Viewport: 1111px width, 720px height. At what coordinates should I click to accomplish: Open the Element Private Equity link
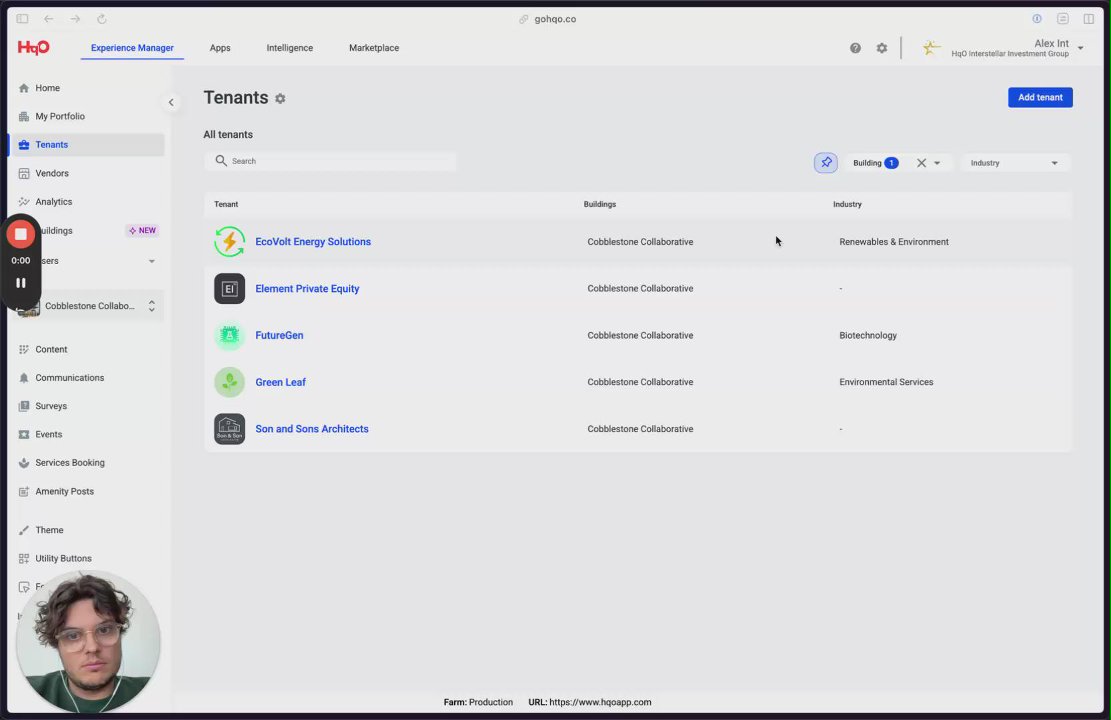(x=308, y=288)
